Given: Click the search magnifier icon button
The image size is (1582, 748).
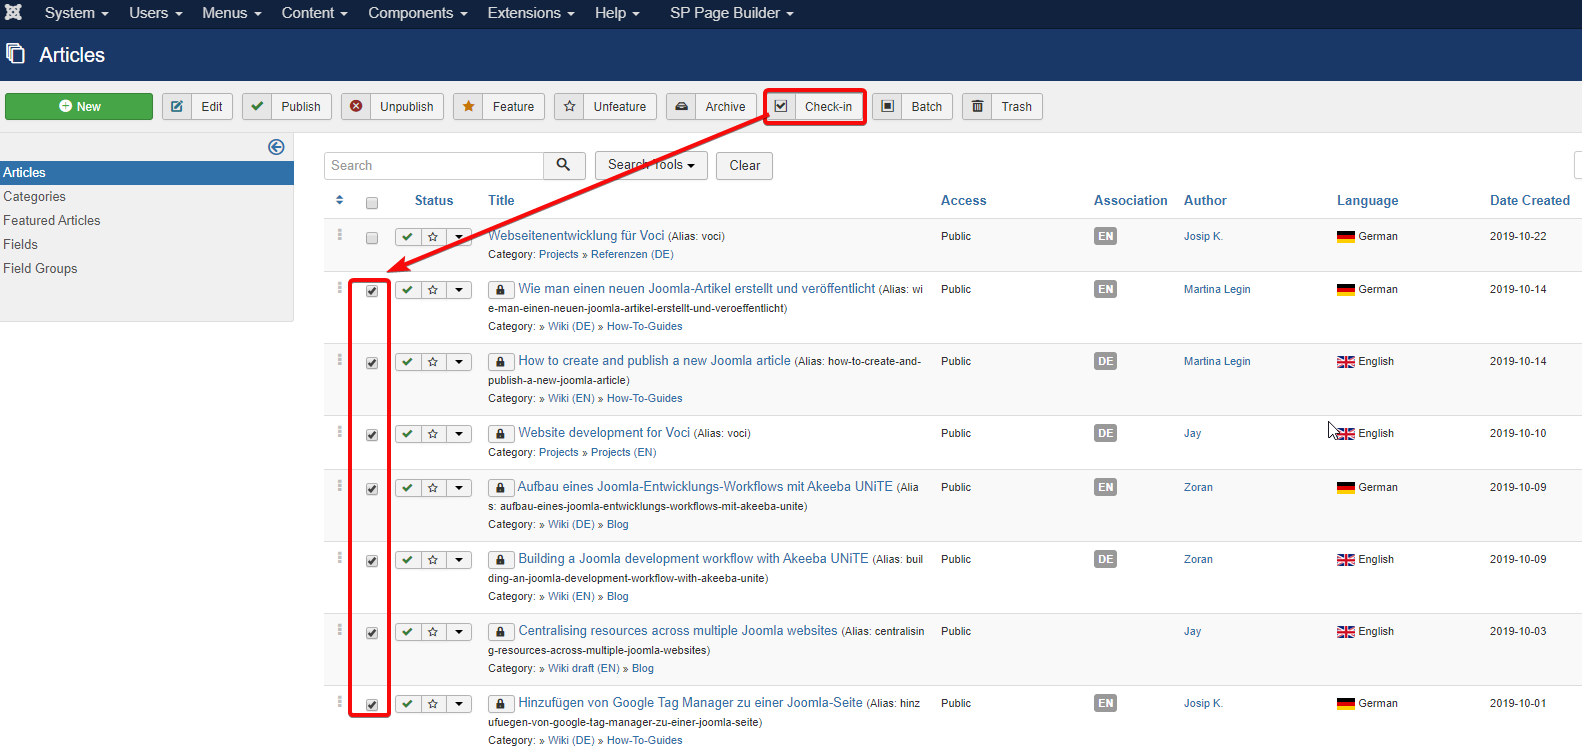Looking at the screenshot, I should (564, 165).
